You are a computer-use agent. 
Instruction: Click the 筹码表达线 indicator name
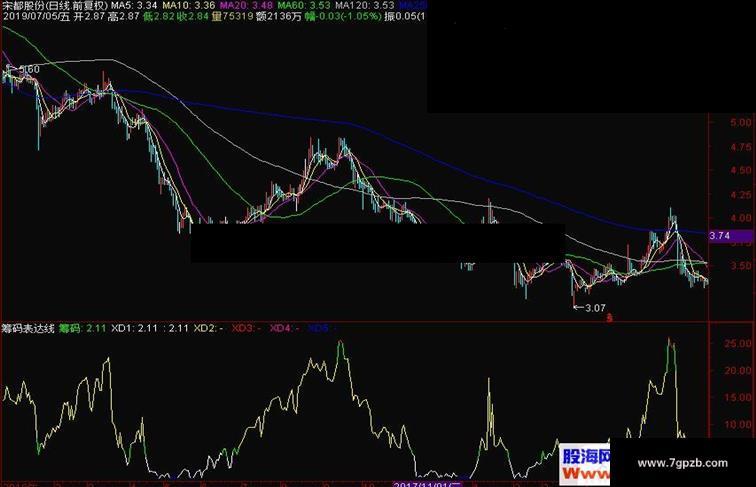click(x=28, y=328)
